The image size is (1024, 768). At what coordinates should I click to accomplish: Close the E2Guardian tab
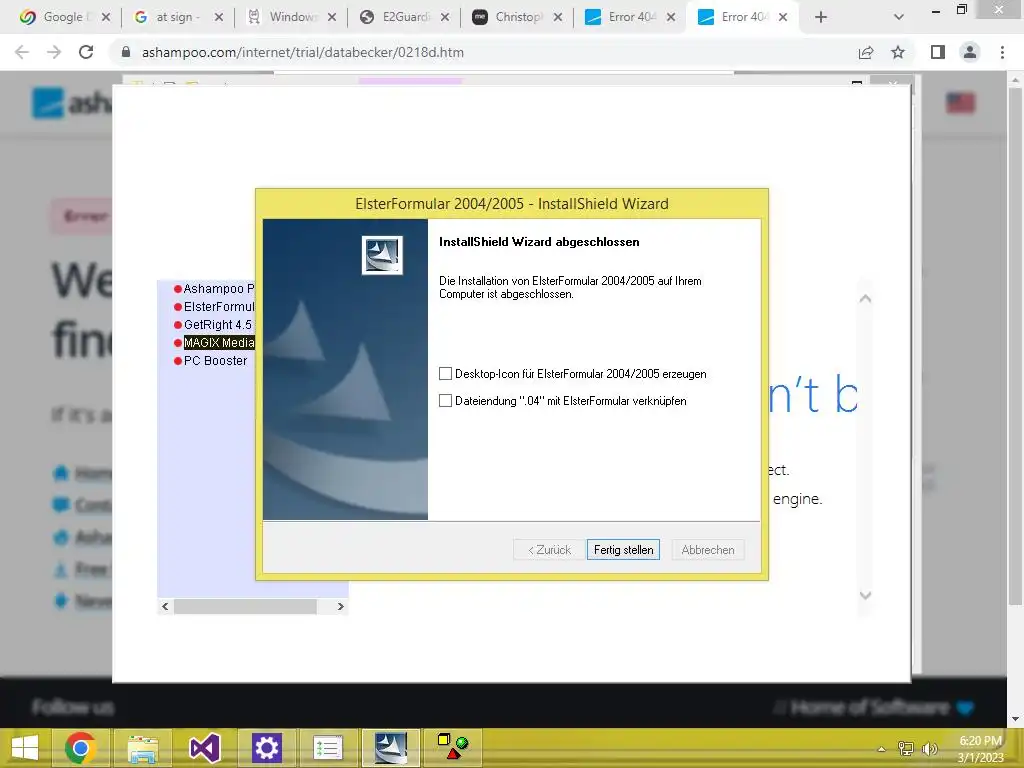click(x=445, y=17)
